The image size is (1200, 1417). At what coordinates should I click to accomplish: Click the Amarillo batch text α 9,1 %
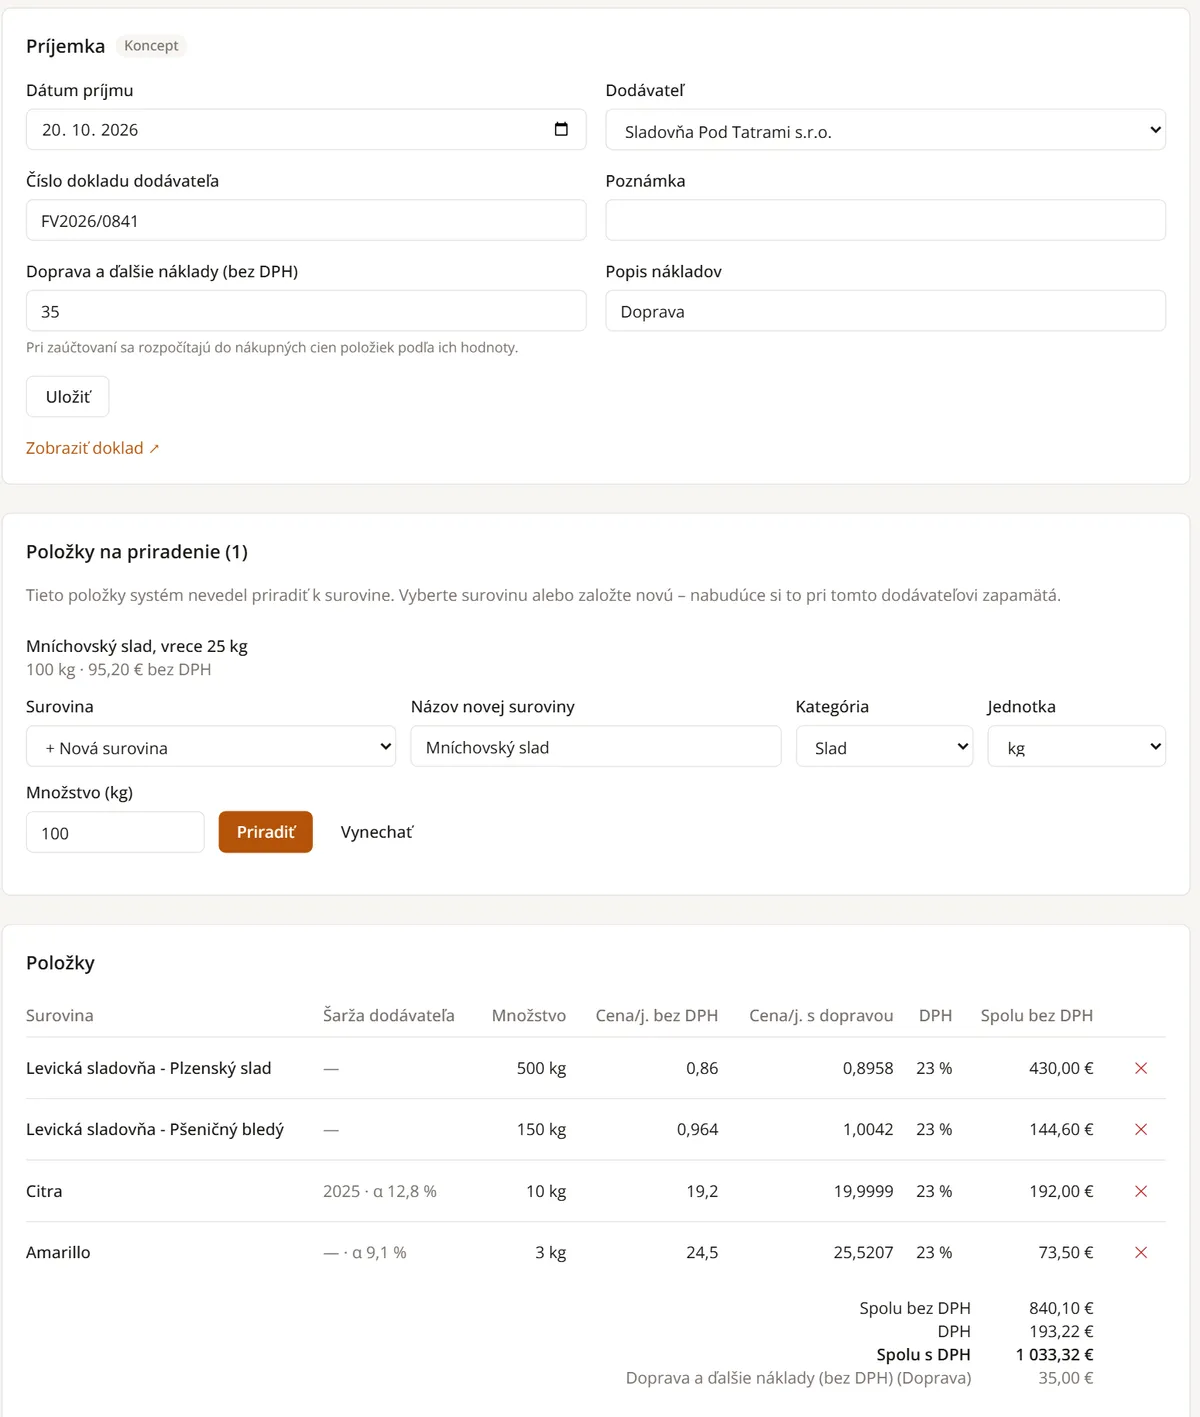tap(379, 1252)
